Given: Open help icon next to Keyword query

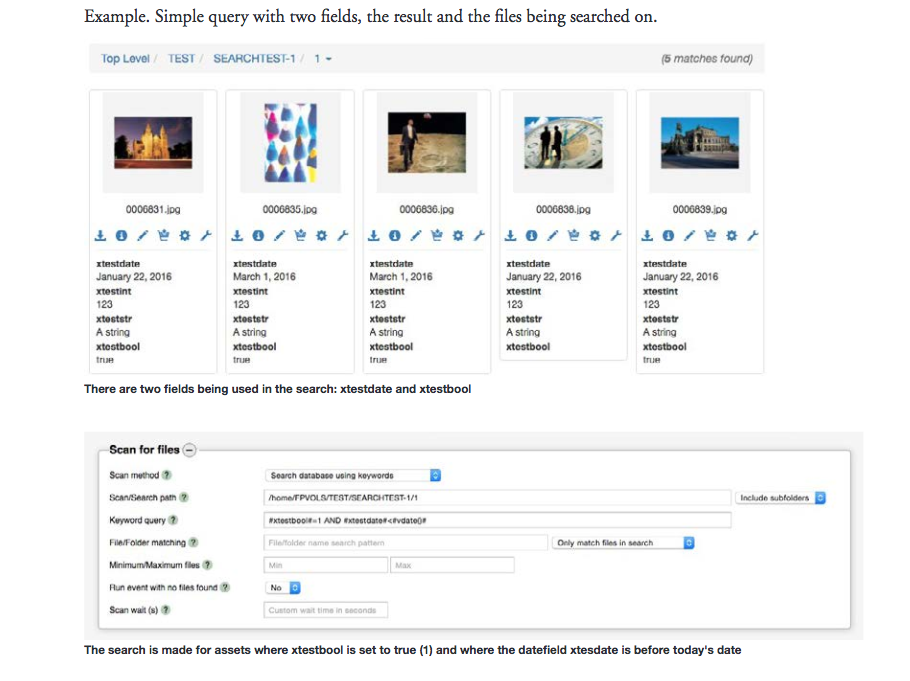Looking at the screenshot, I should [x=173, y=520].
